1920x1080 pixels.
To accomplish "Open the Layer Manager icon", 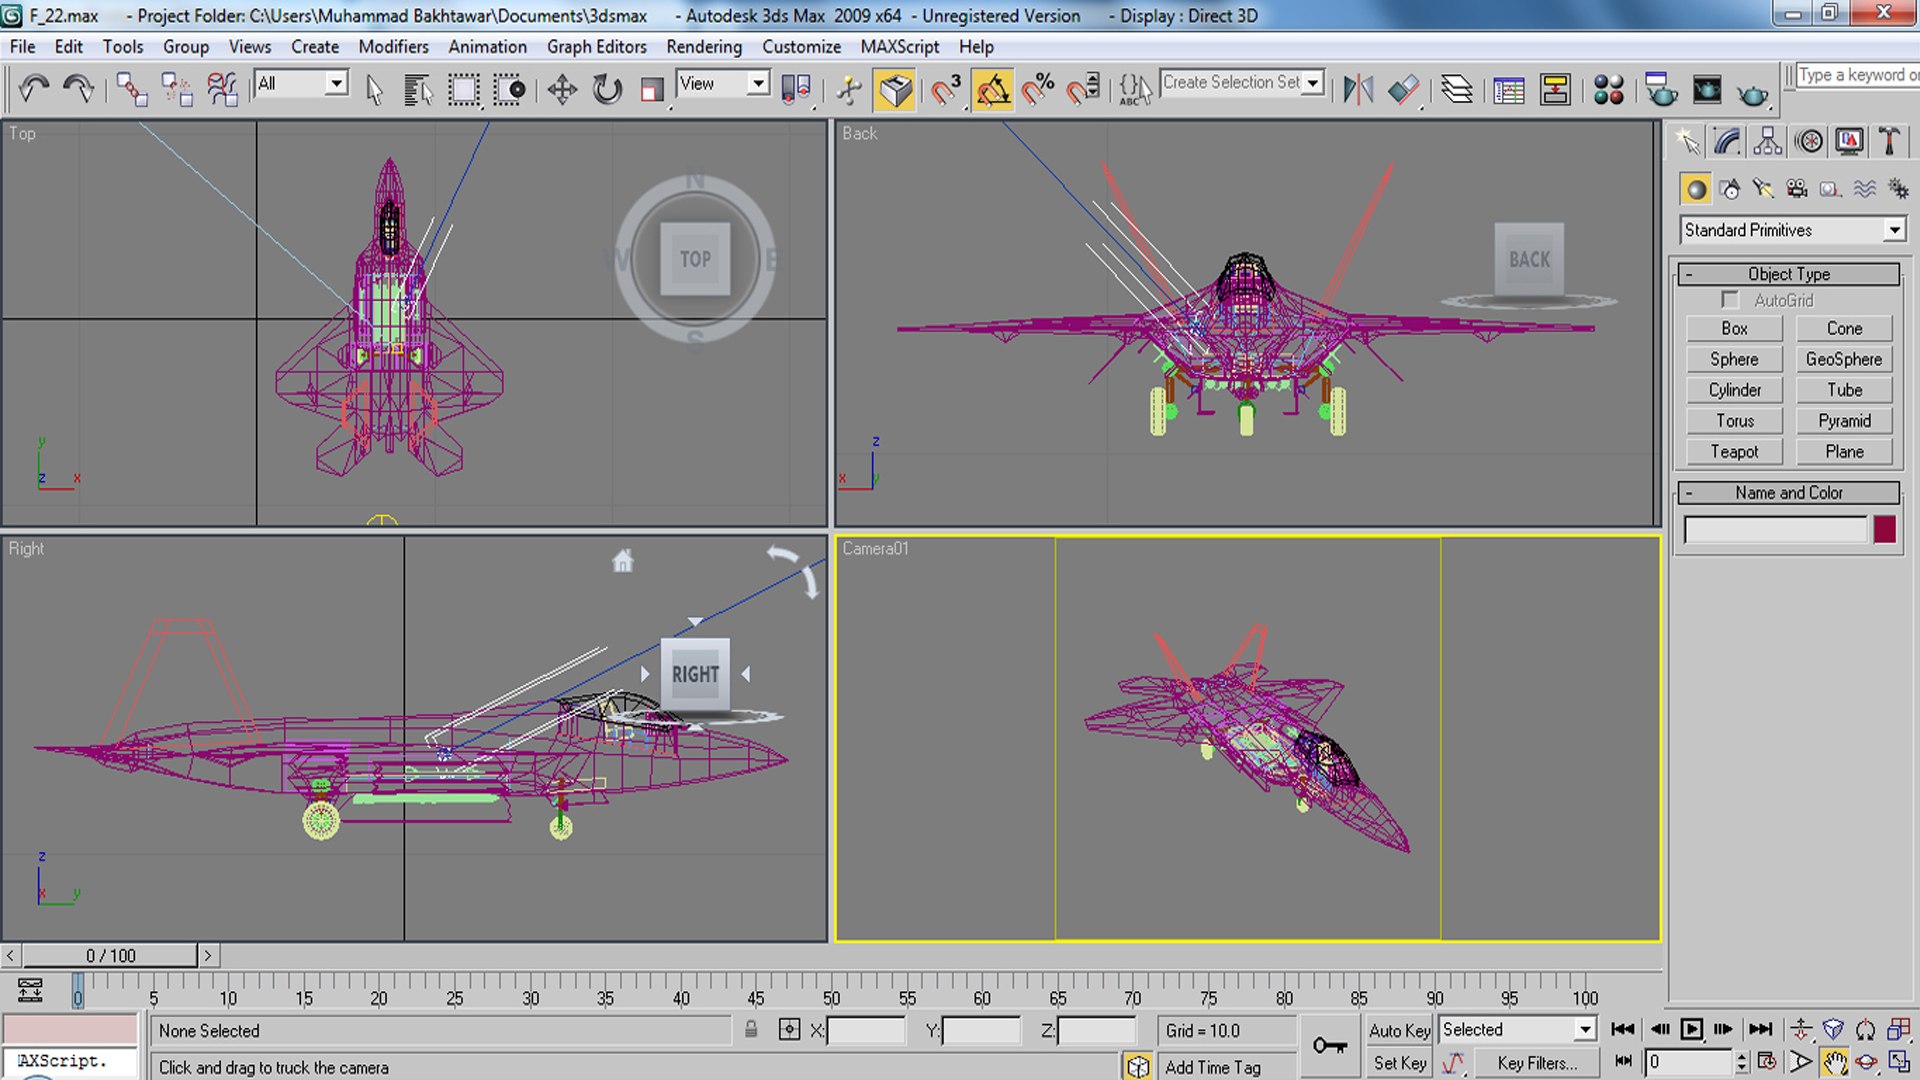I will [x=1457, y=90].
